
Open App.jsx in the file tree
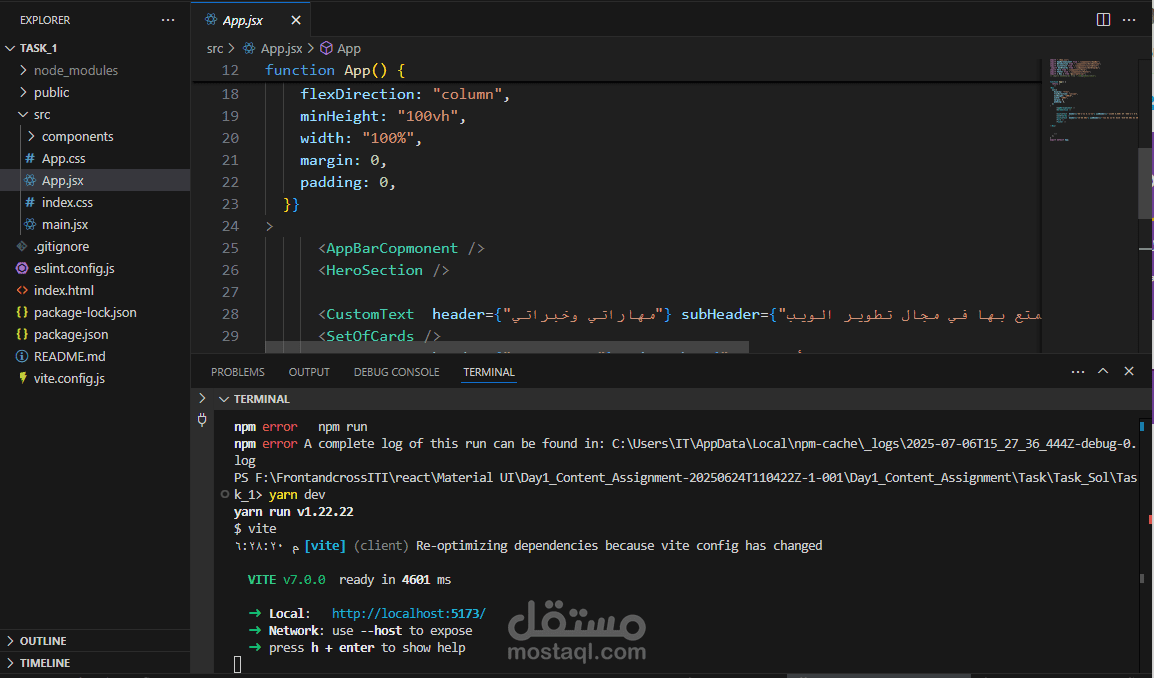[x=95, y=180]
